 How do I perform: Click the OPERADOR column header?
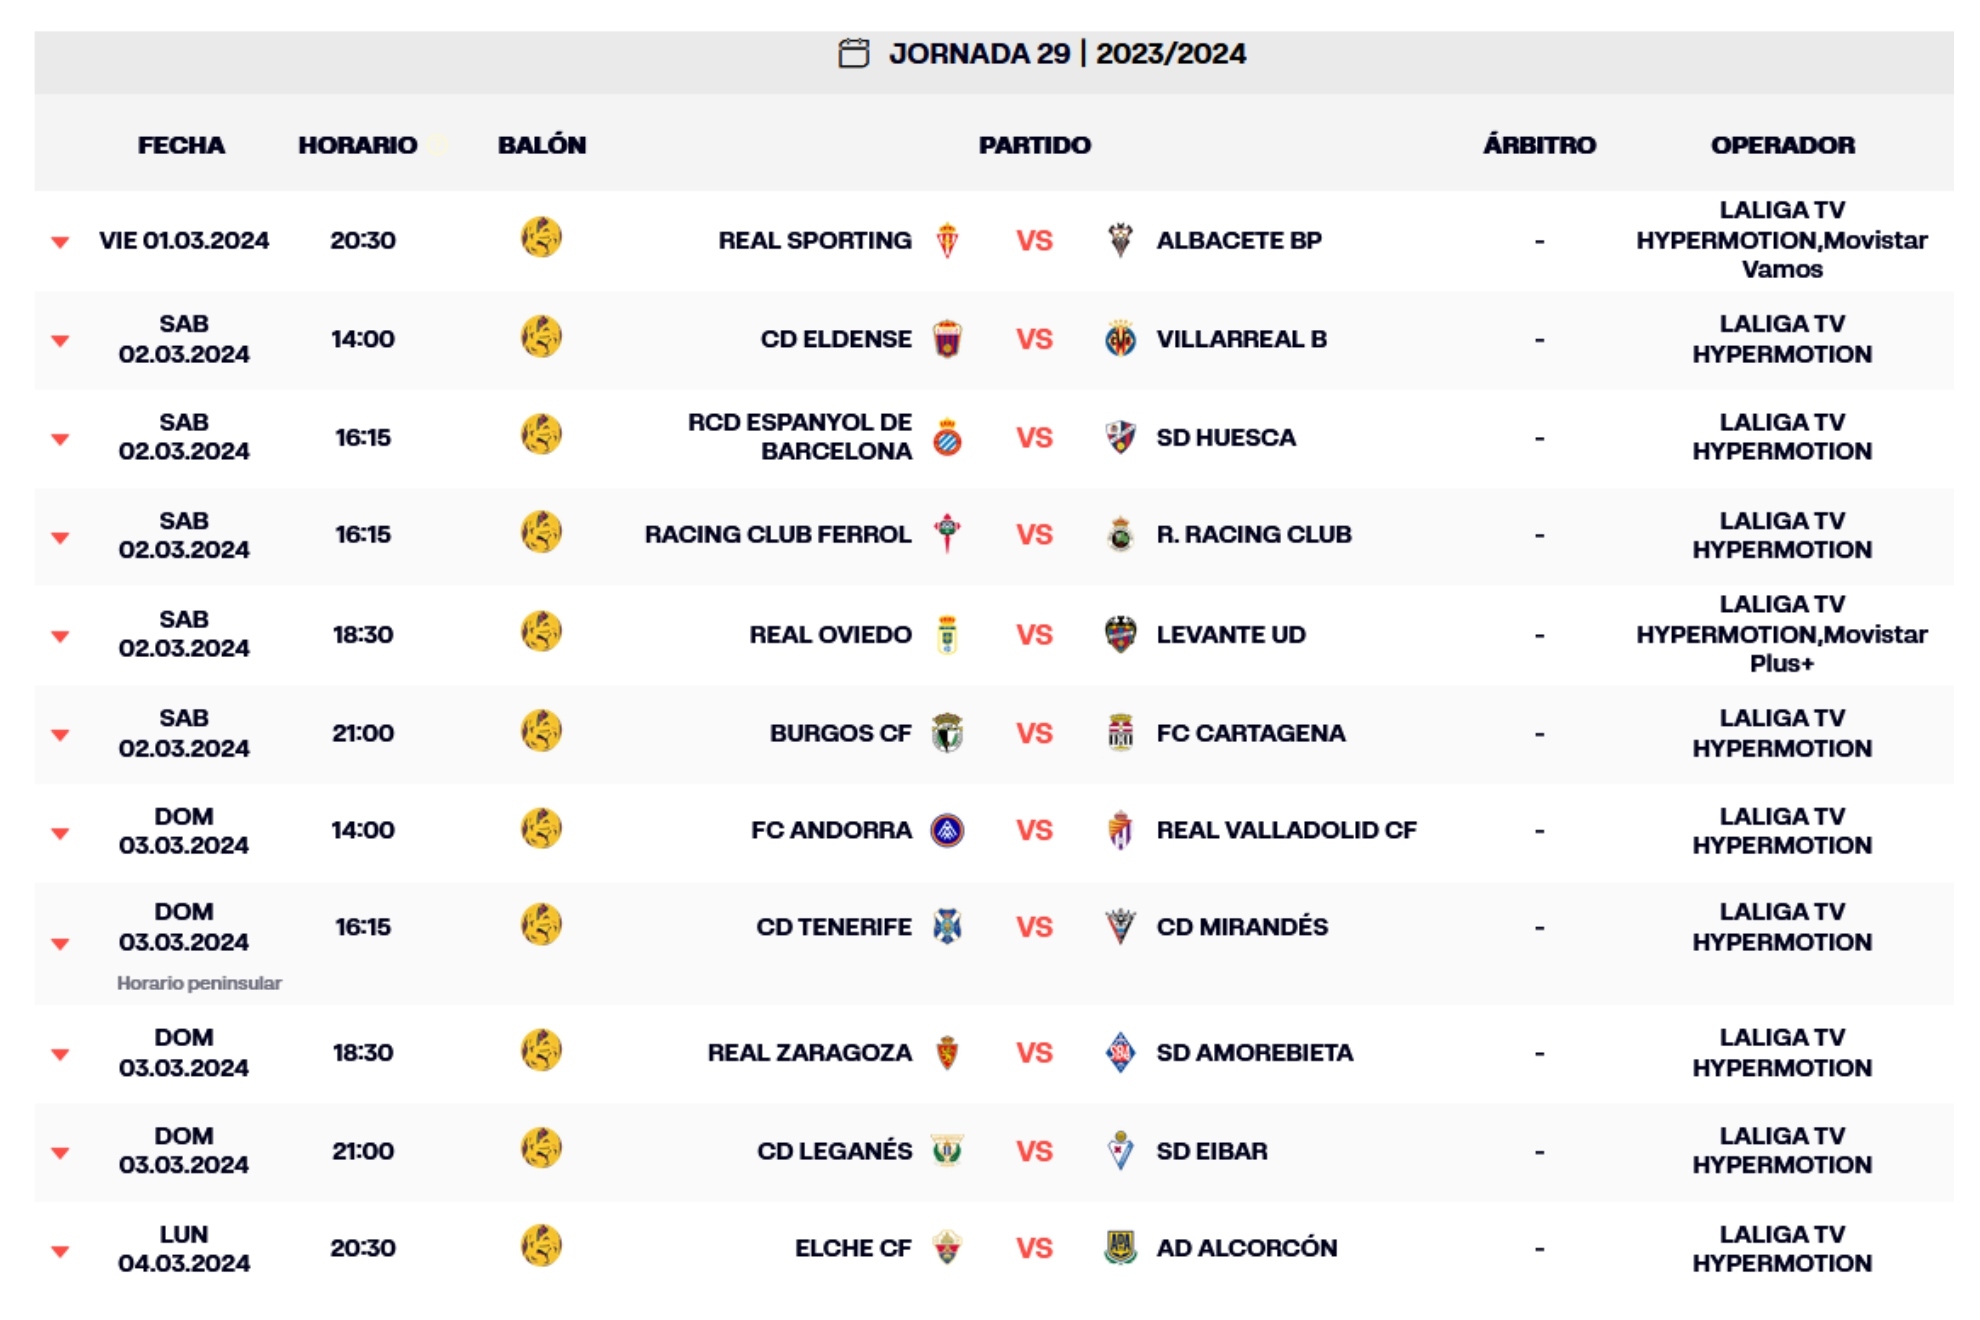click(1782, 145)
